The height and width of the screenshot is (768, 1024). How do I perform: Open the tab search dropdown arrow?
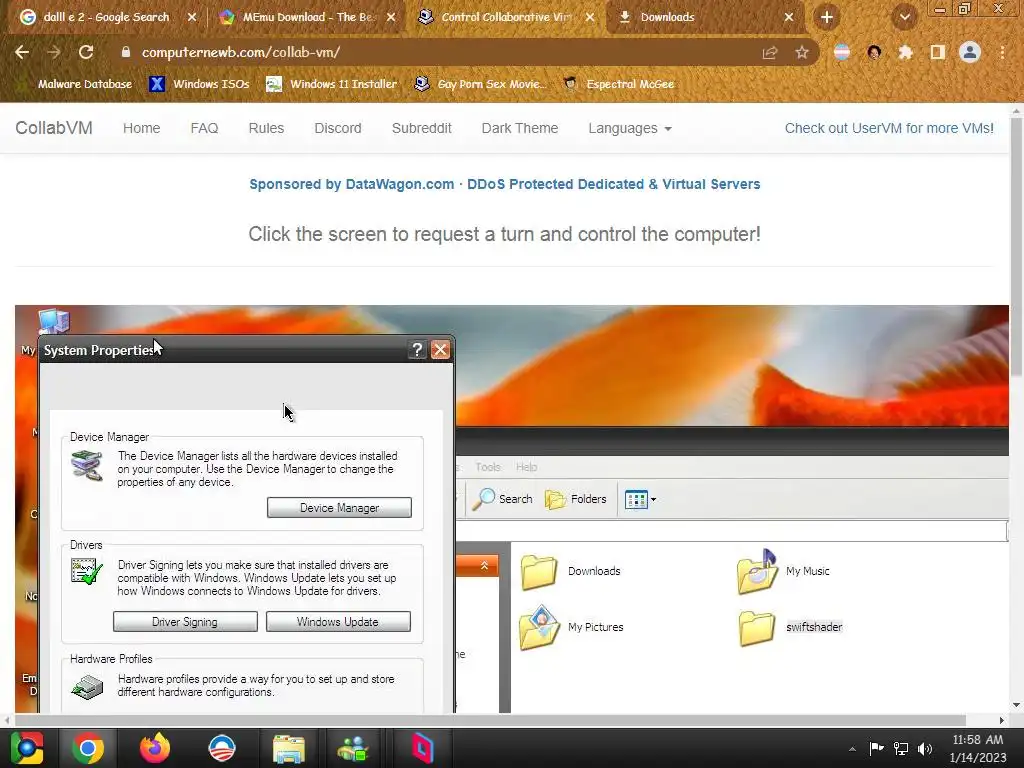904,18
